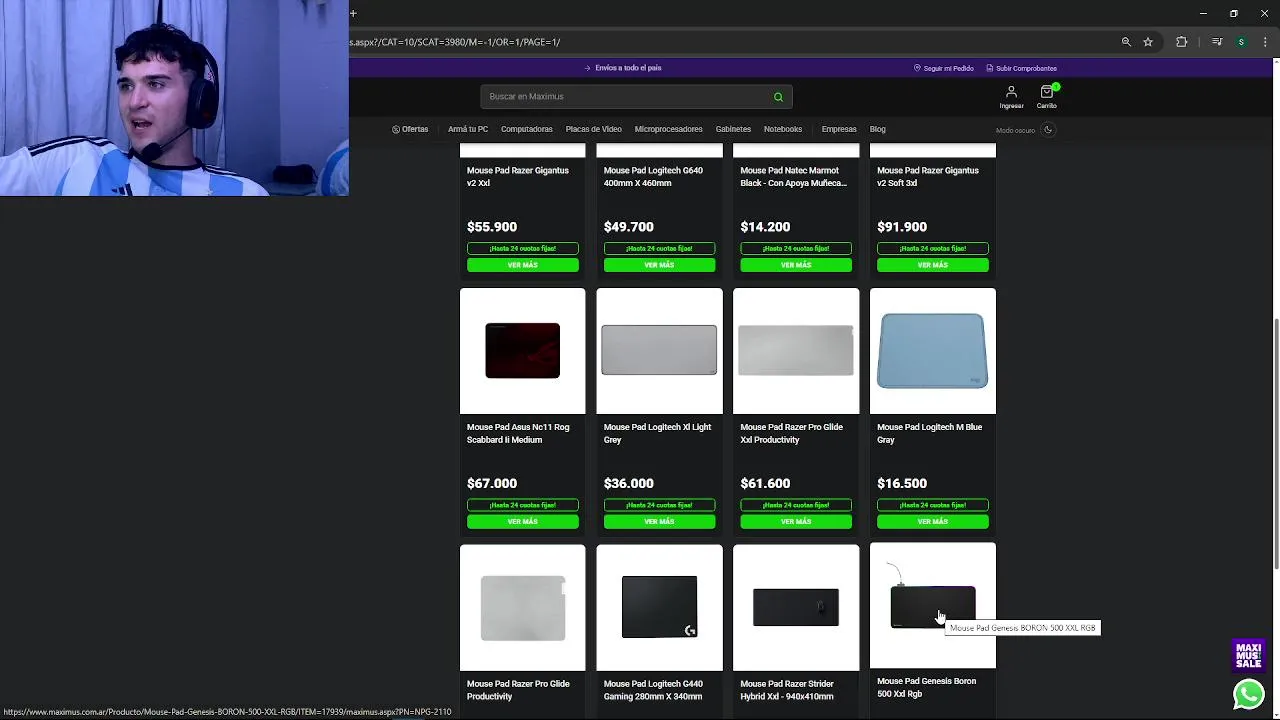Click Ver Más under Logitech G640
The height and width of the screenshot is (720, 1280).
click(659, 265)
